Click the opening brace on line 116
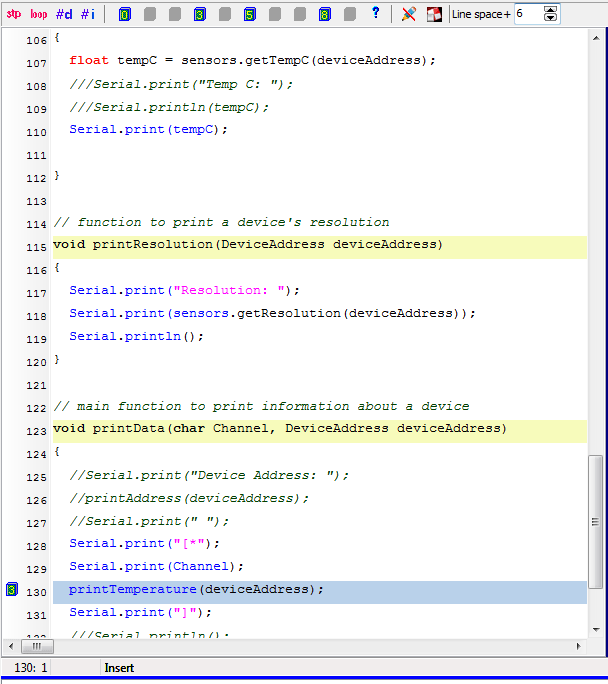This screenshot has height=684, width=608. (57, 267)
